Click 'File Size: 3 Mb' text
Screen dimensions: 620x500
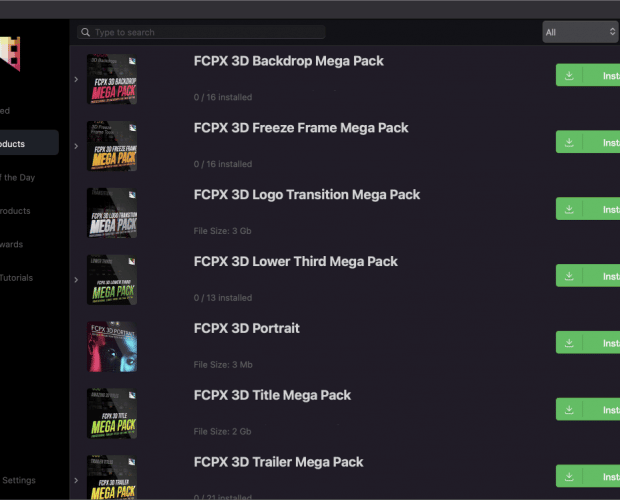pos(223,364)
